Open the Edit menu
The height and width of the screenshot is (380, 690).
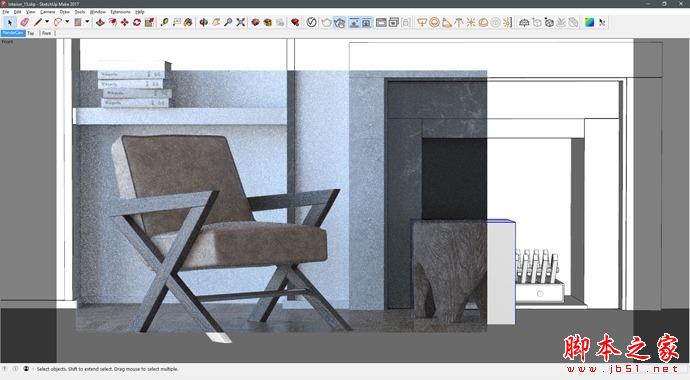[x=17, y=12]
